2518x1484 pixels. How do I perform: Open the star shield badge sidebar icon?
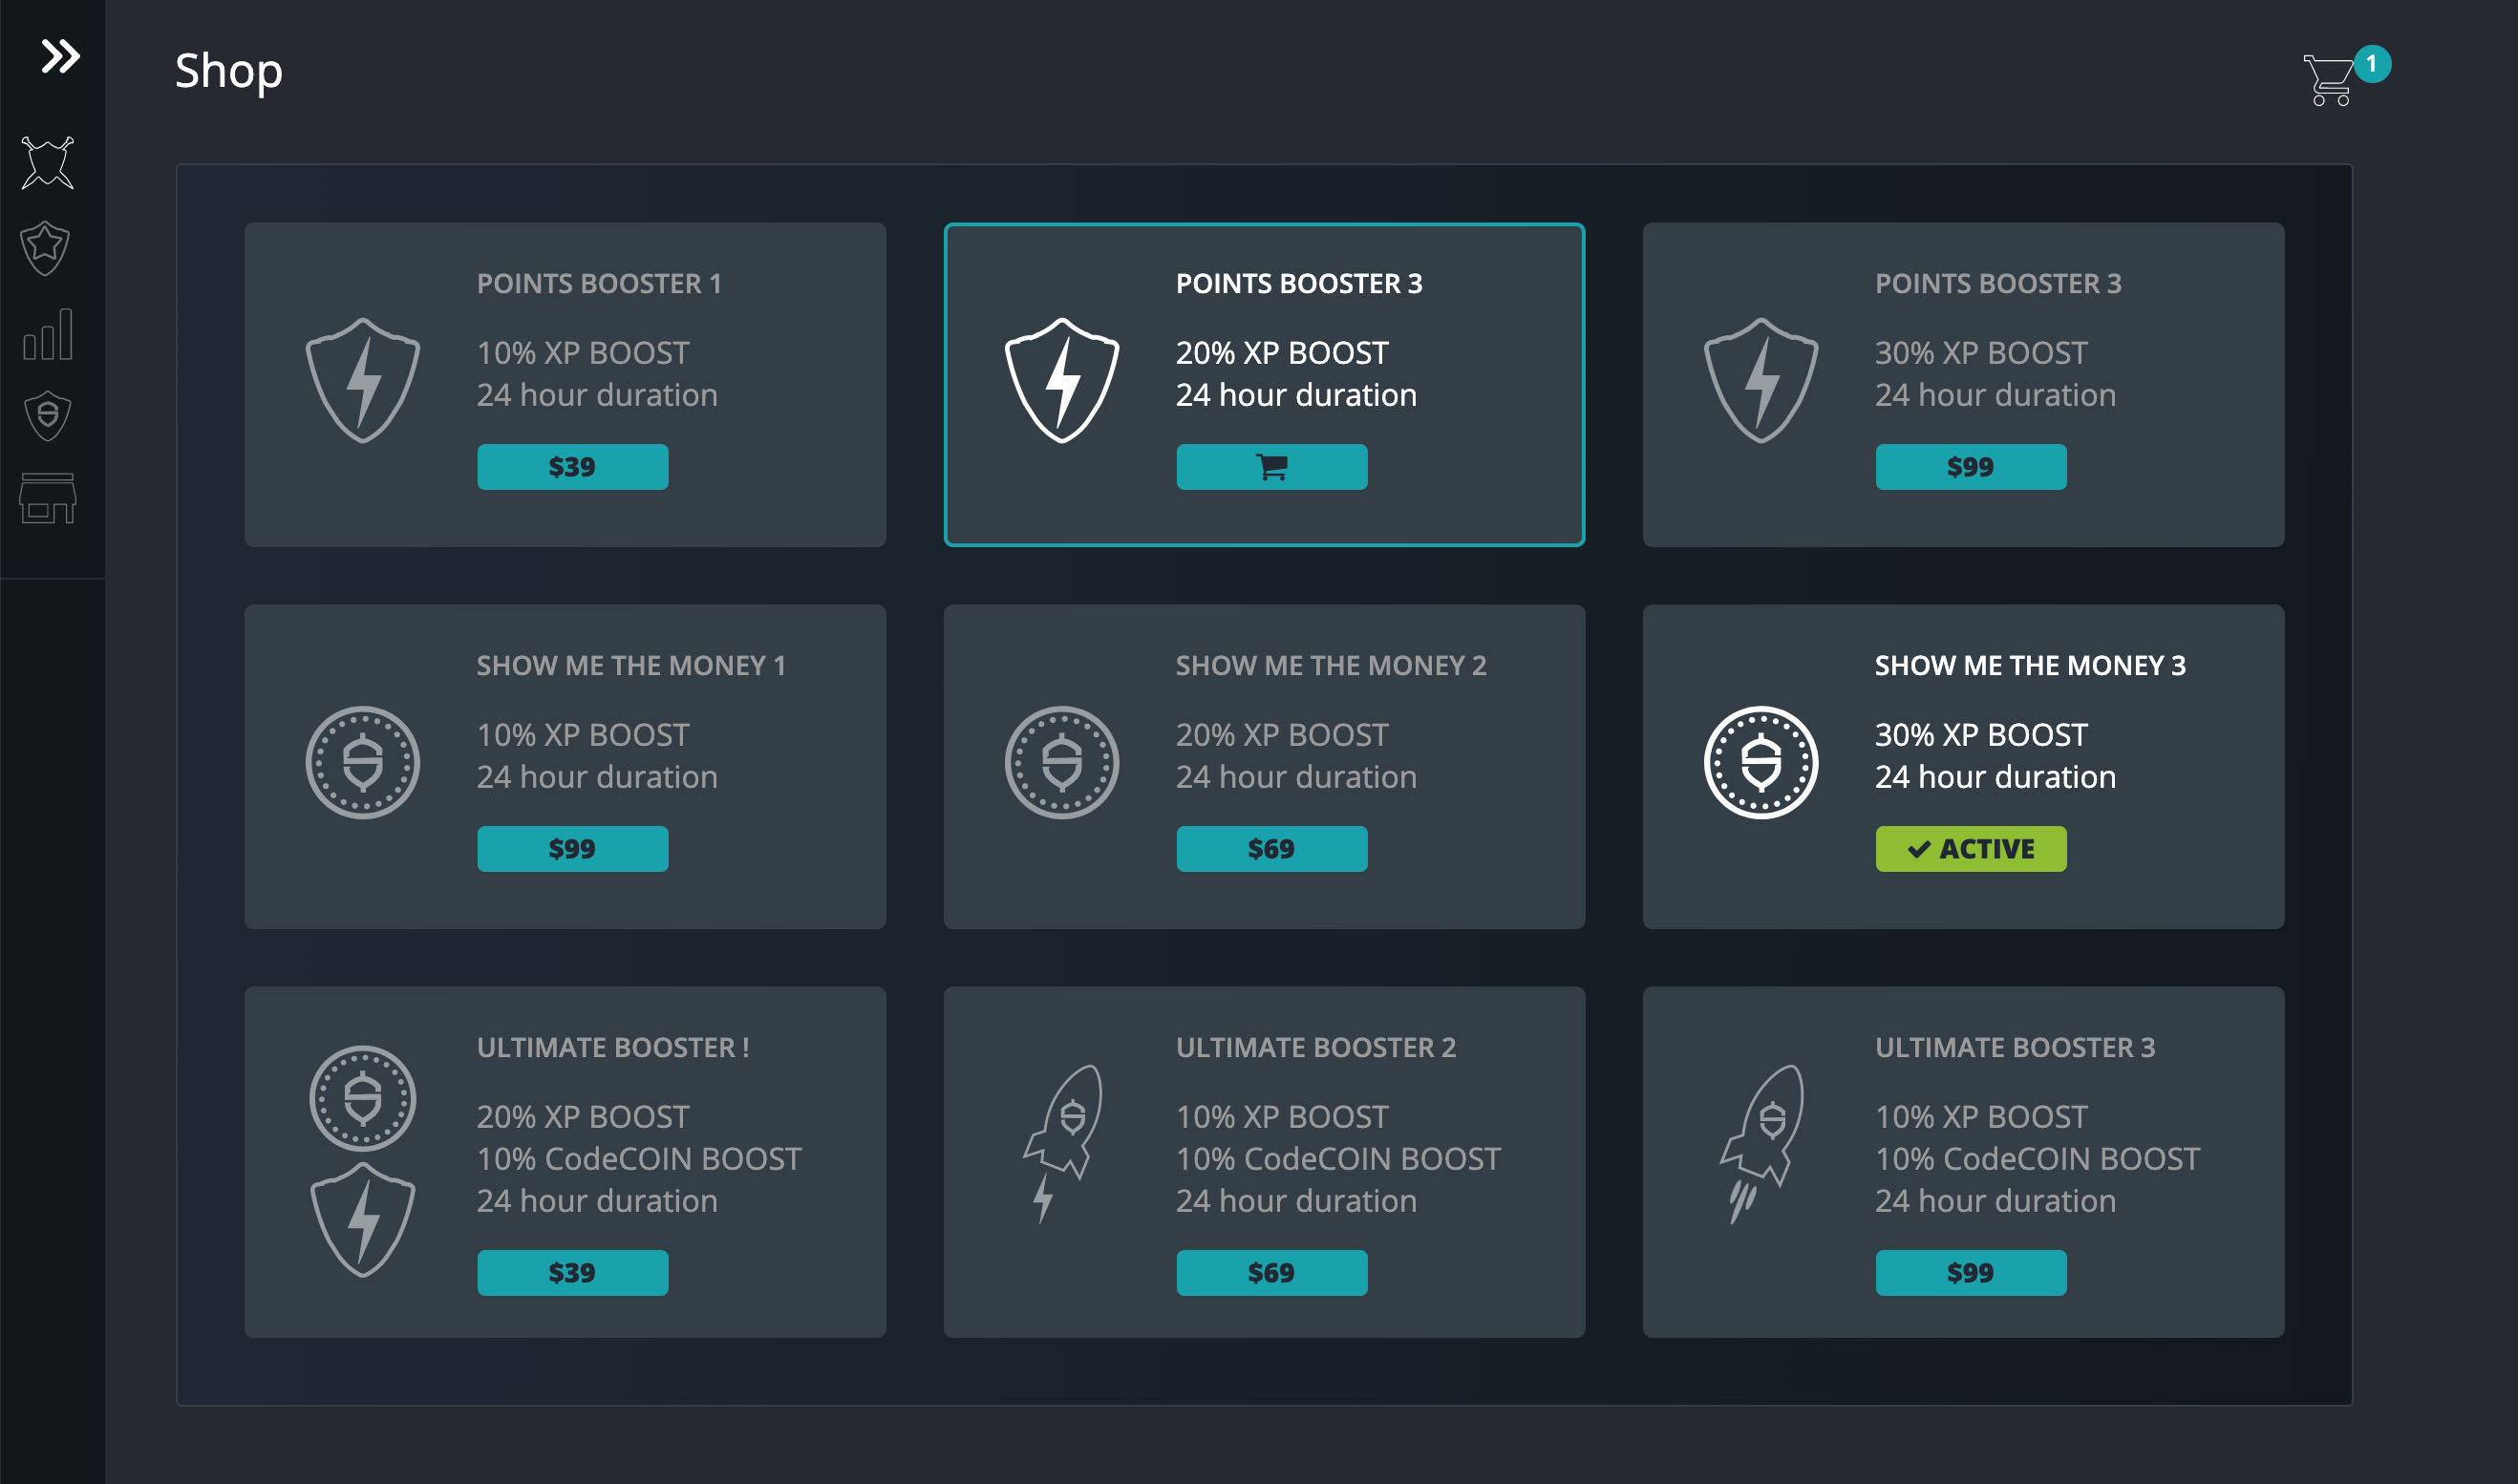[x=46, y=248]
